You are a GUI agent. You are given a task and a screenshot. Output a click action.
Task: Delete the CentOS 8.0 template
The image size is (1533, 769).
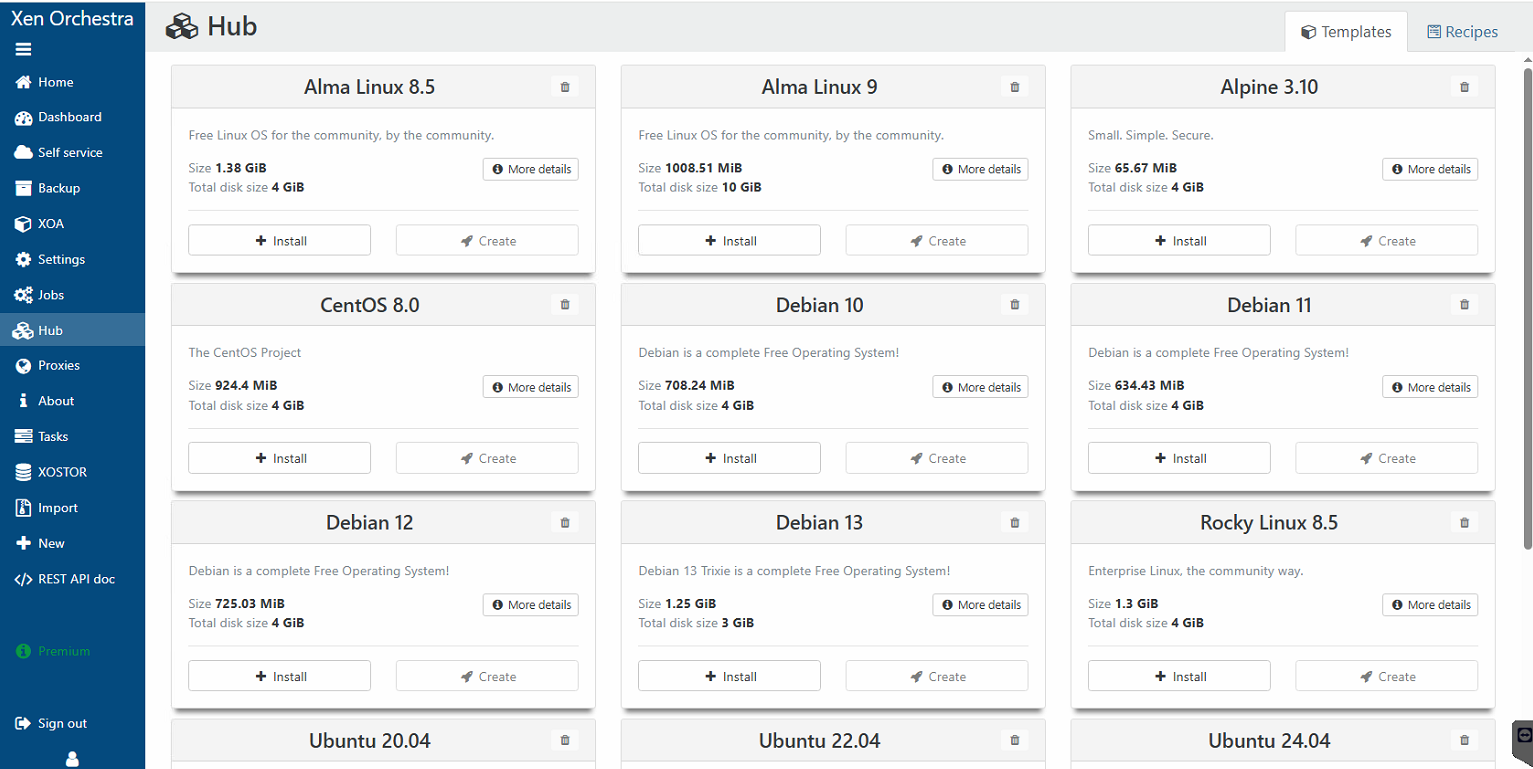(x=565, y=305)
